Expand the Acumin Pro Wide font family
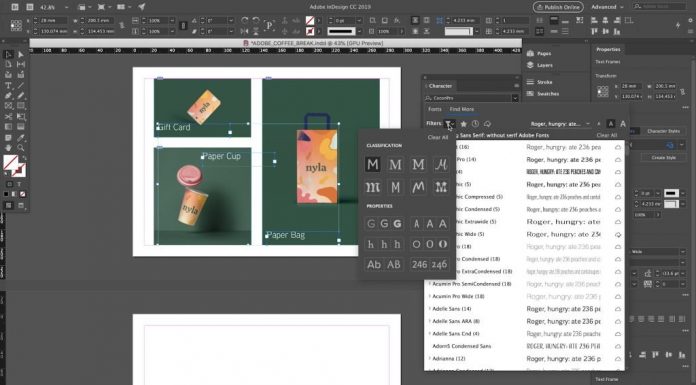The image size is (696, 385). [x=430, y=296]
